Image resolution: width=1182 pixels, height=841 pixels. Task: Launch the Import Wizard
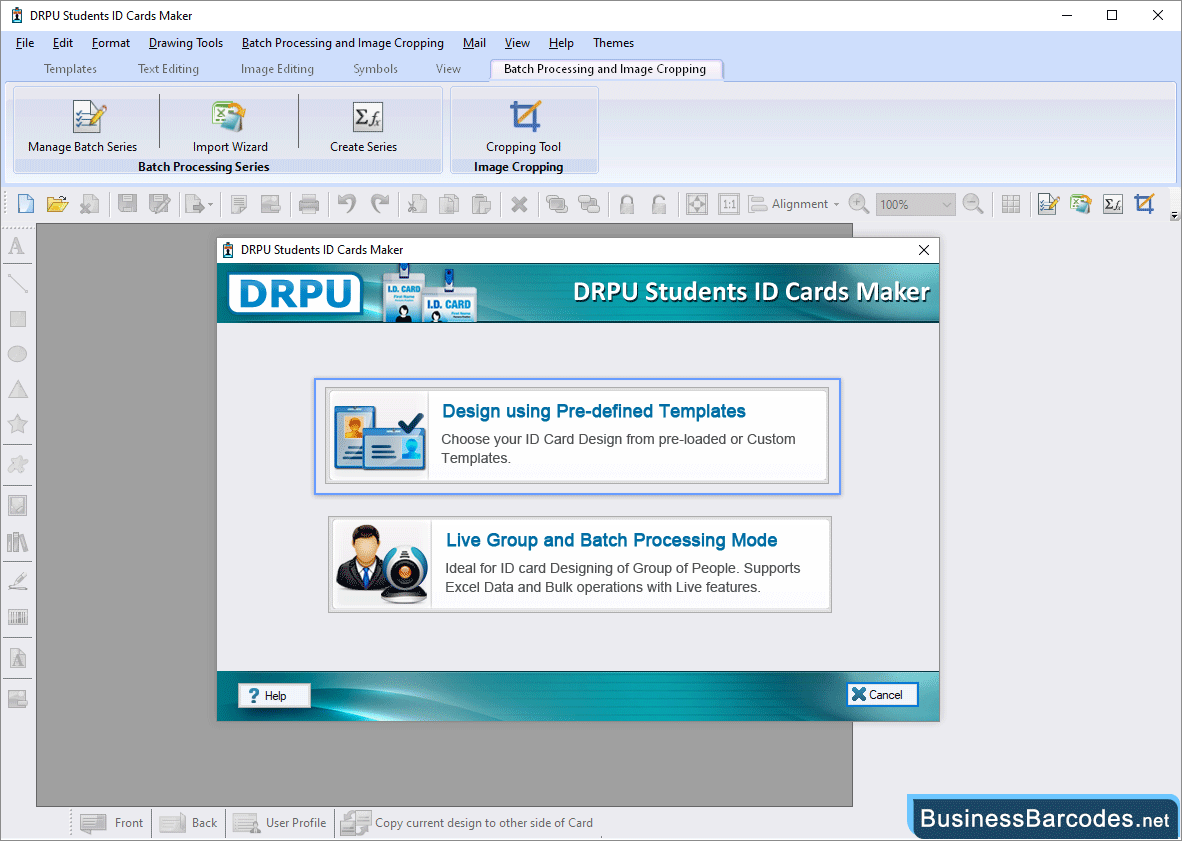click(x=230, y=126)
